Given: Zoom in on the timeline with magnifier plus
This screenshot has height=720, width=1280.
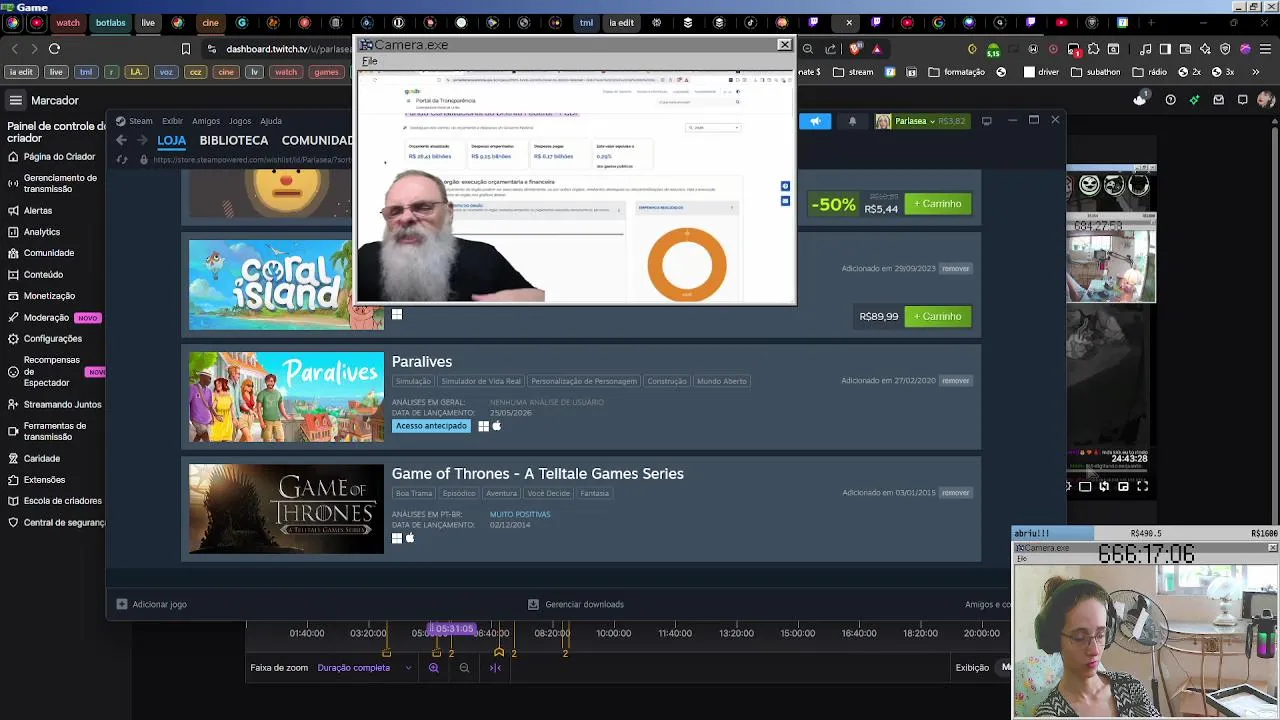Looking at the screenshot, I should coord(434,668).
